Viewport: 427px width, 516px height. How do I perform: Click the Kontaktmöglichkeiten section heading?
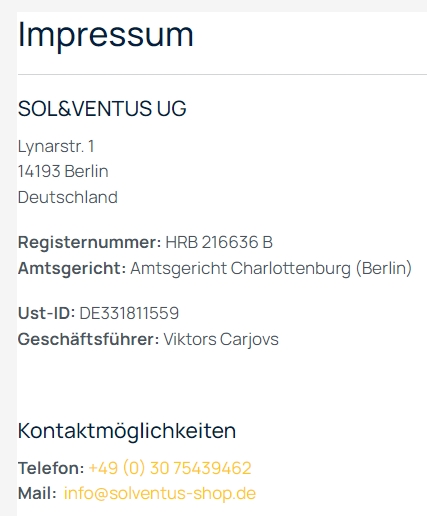click(127, 431)
